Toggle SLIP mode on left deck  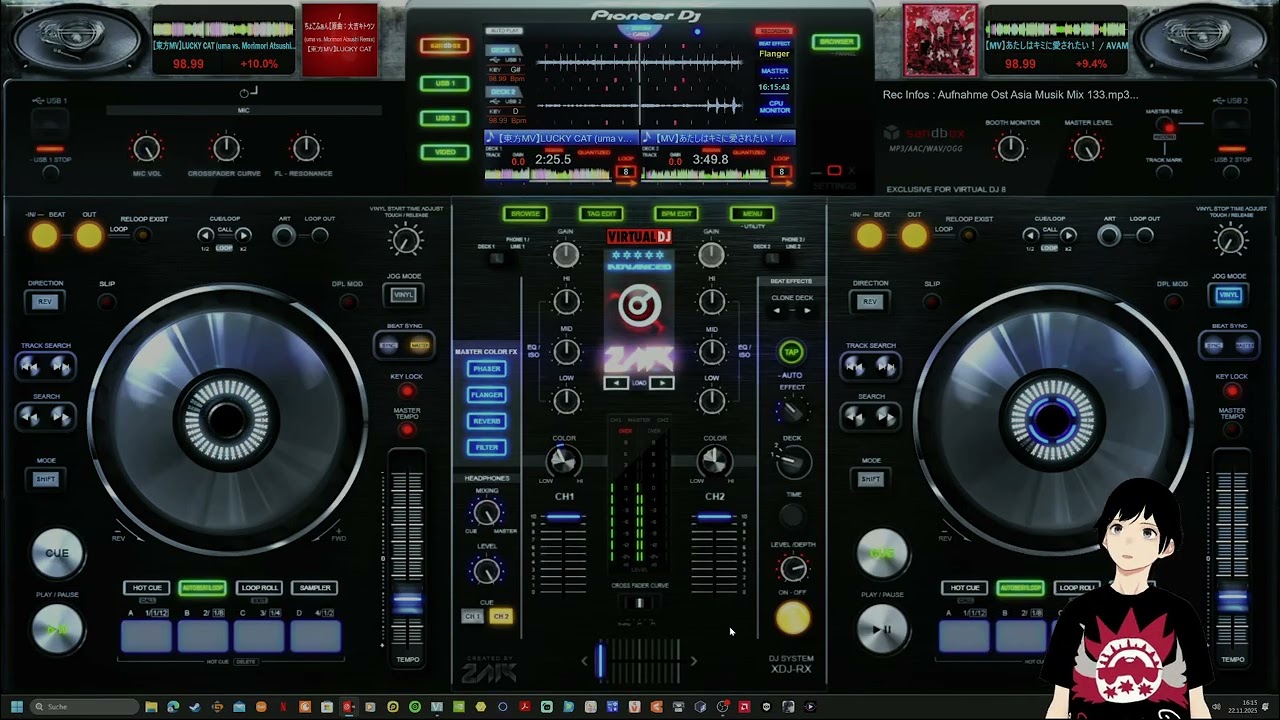tap(107, 301)
